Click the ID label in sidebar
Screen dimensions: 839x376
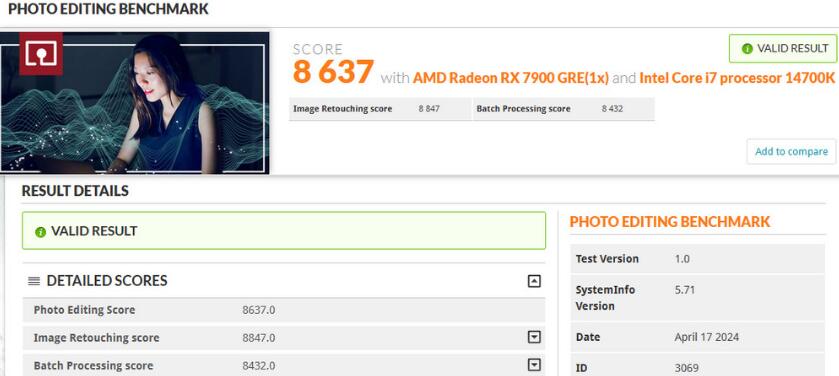pos(581,369)
